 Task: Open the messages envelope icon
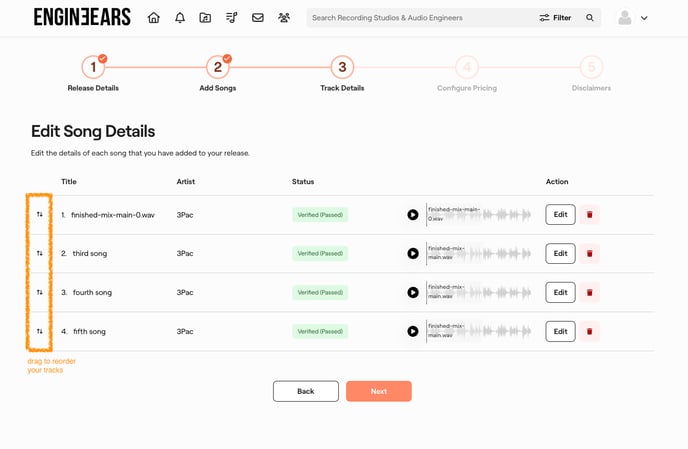point(257,18)
